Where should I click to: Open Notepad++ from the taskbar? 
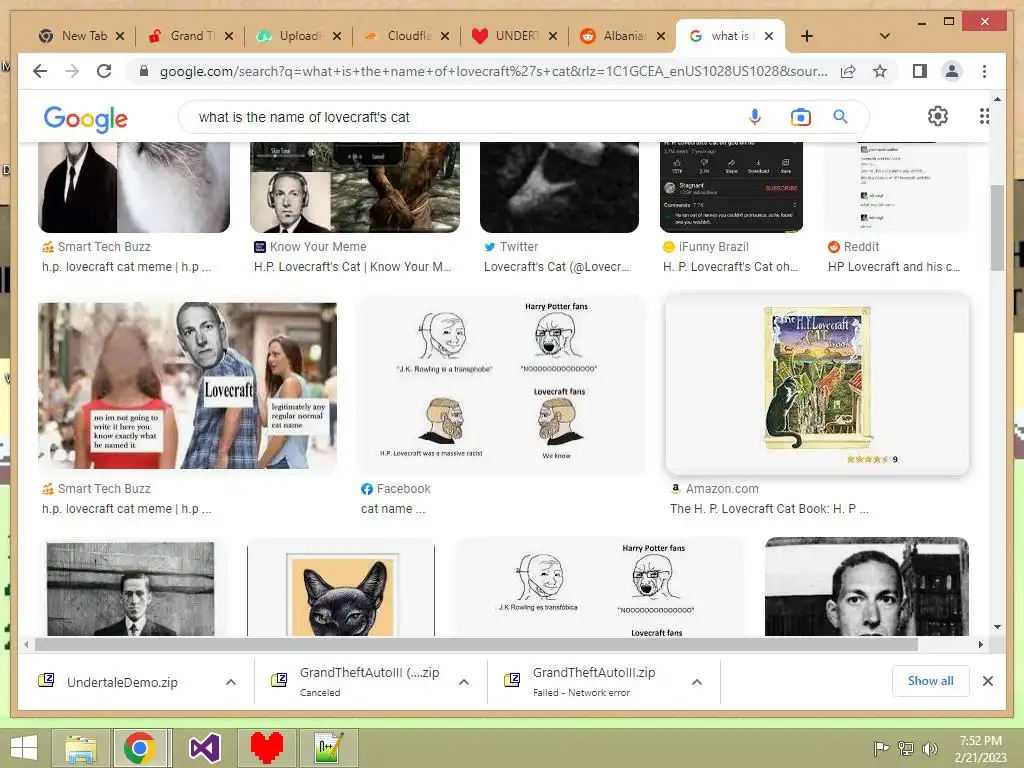pyautogui.click(x=328, y=748)
